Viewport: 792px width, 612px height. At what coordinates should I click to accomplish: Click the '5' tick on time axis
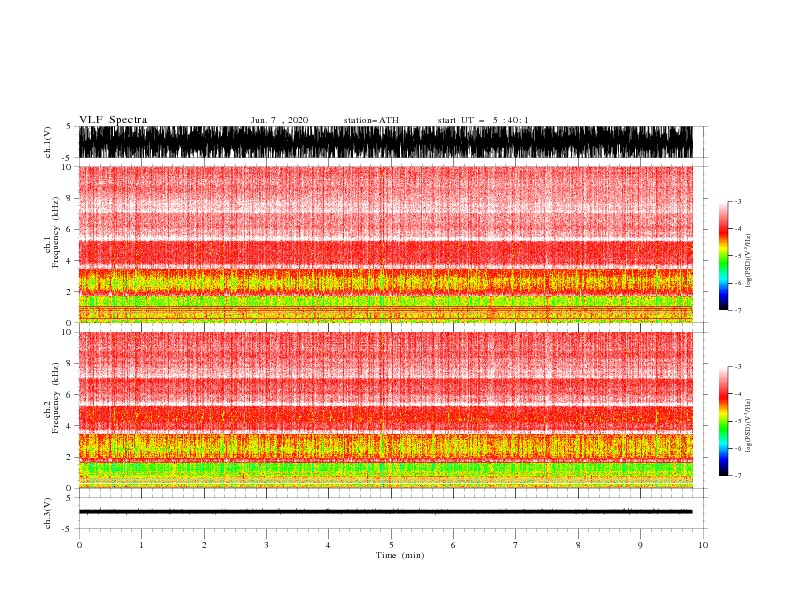tap(391, 545)
